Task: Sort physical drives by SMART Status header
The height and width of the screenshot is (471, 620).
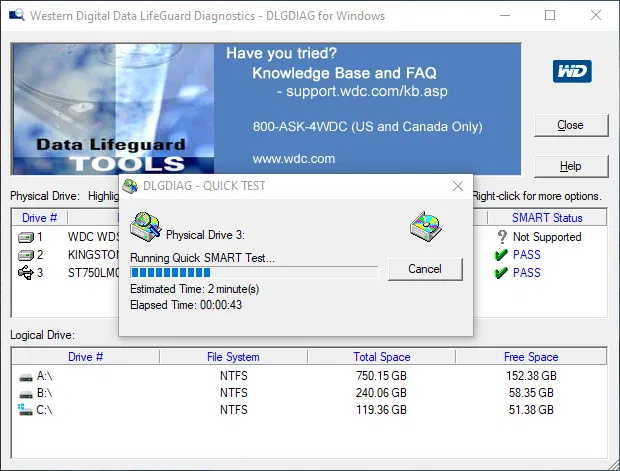Action: (547, 218)
